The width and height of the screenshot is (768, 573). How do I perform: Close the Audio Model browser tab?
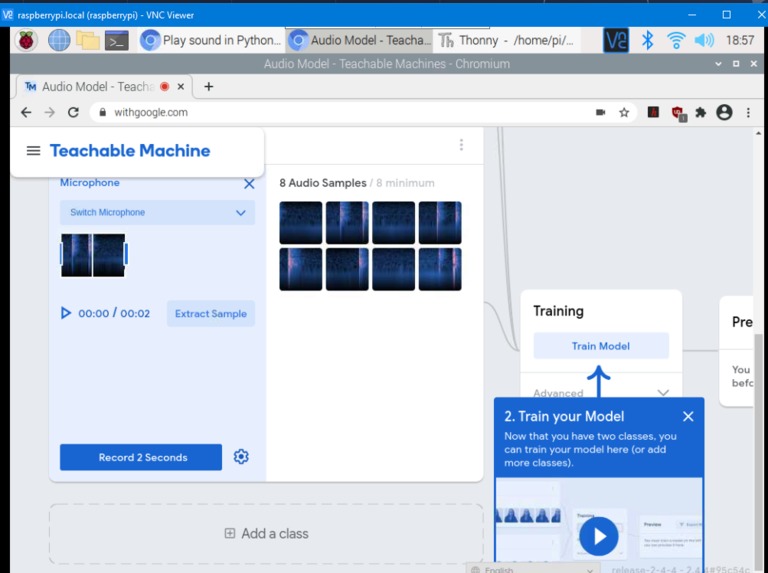pyautogui.click(x=181, y=87)
